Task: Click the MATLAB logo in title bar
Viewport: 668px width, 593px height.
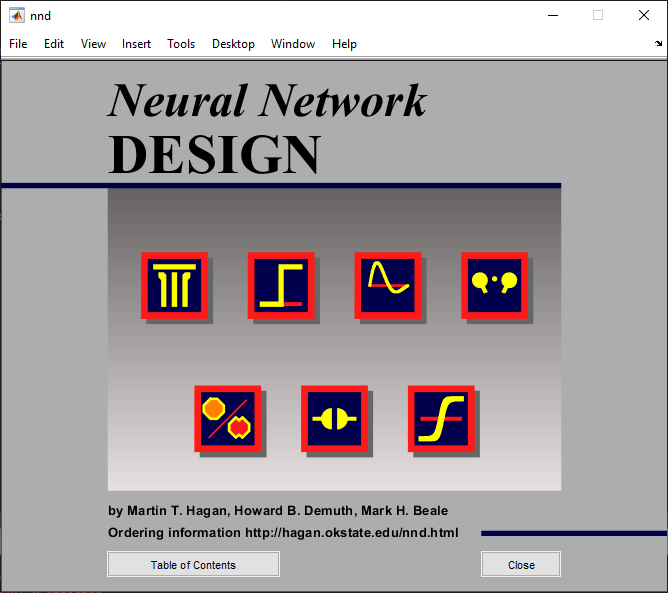Action: point(17,16)
